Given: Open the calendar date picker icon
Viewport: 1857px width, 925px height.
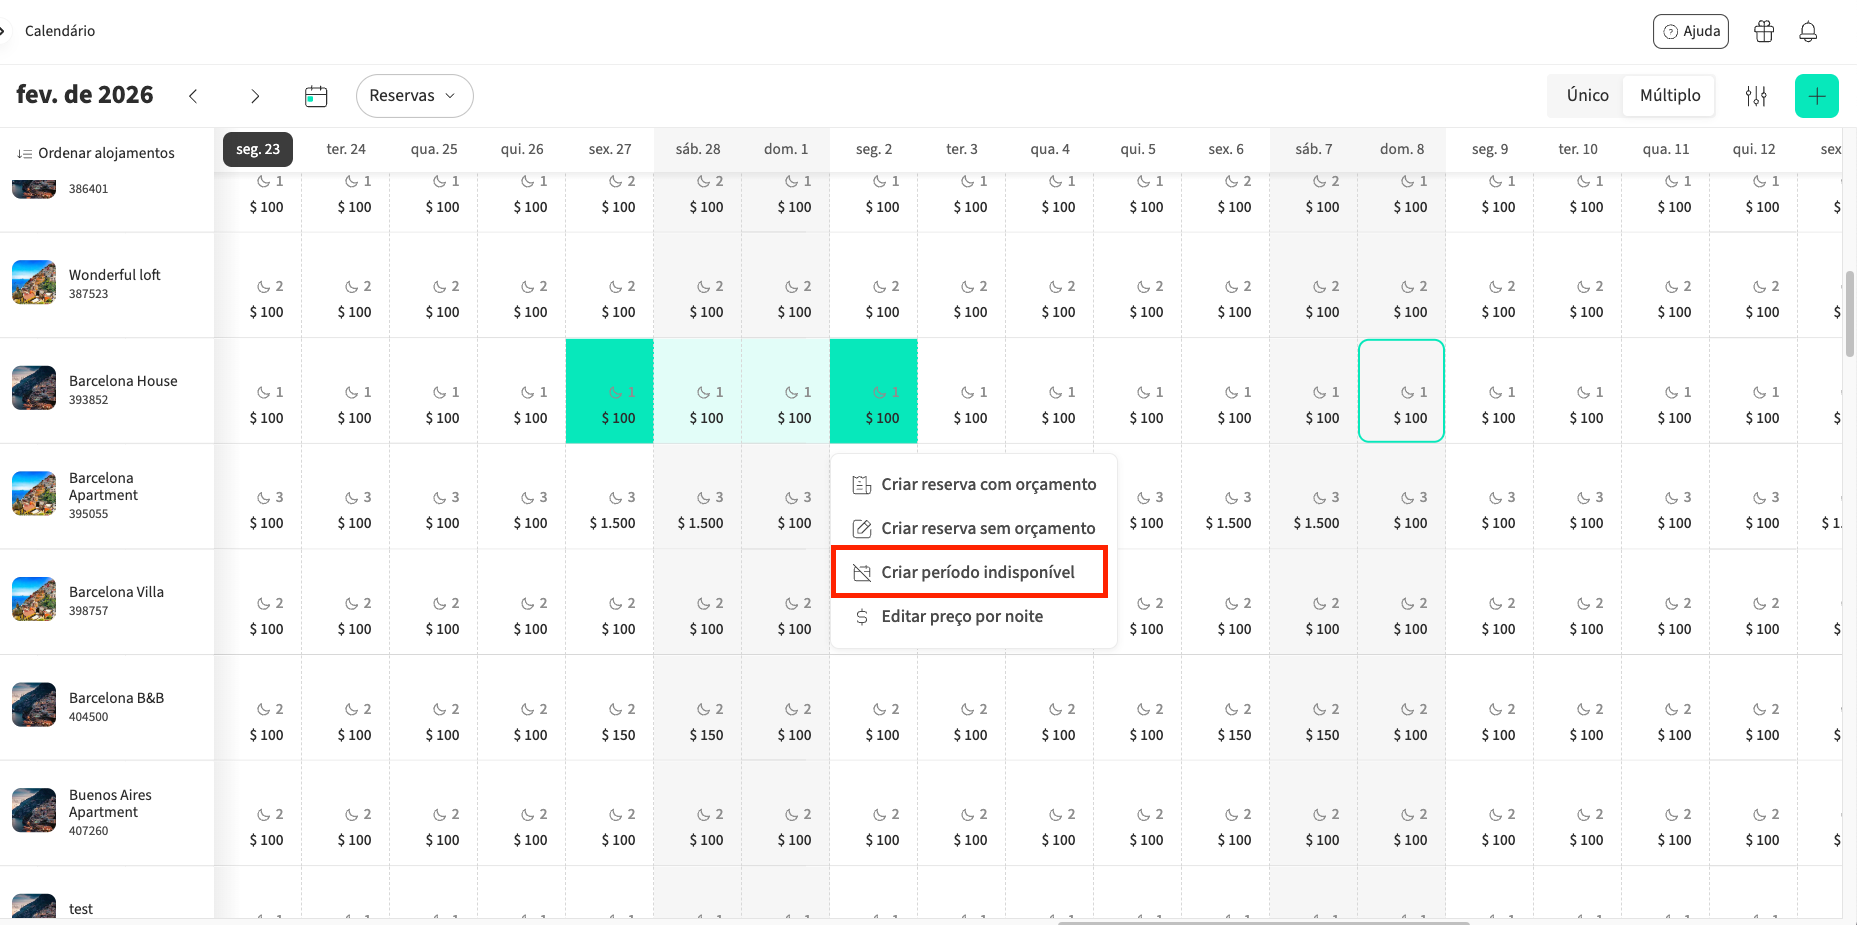Looking at the screenshot, I should tap(316, 96).
